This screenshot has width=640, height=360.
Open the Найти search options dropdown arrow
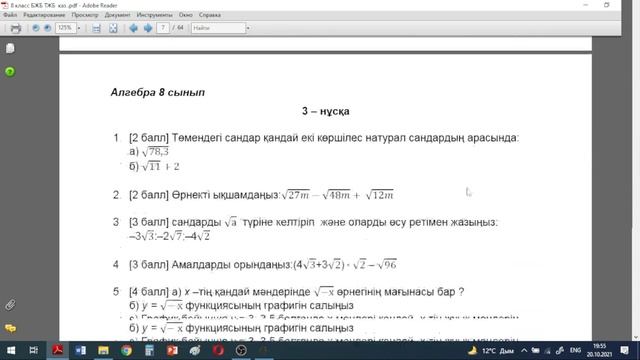pos(248,28)
